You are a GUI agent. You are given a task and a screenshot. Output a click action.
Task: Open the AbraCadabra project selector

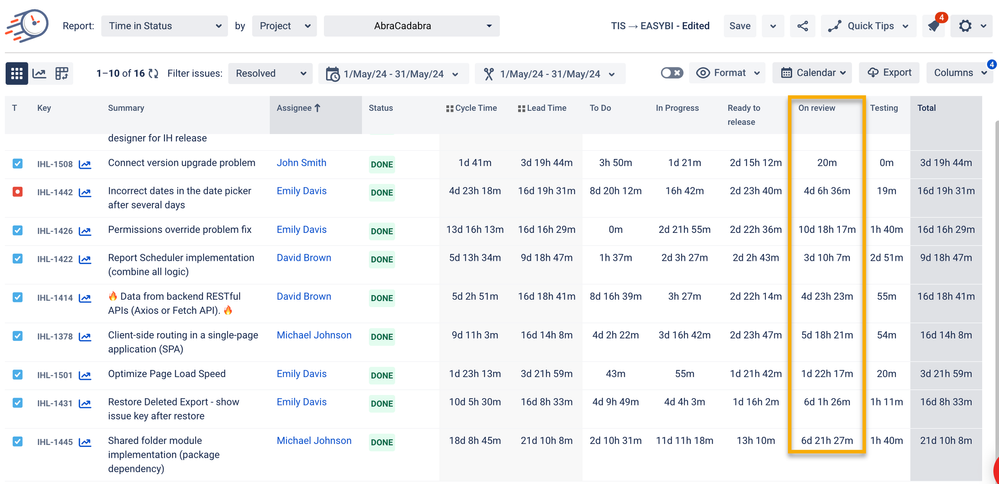[x=412, y=26]
